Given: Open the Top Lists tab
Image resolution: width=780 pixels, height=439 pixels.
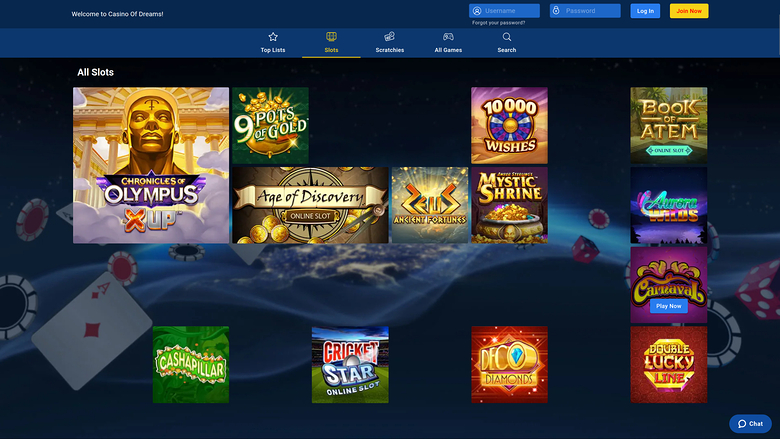Looking at the screenshot, I should click(x=273, y=43).
